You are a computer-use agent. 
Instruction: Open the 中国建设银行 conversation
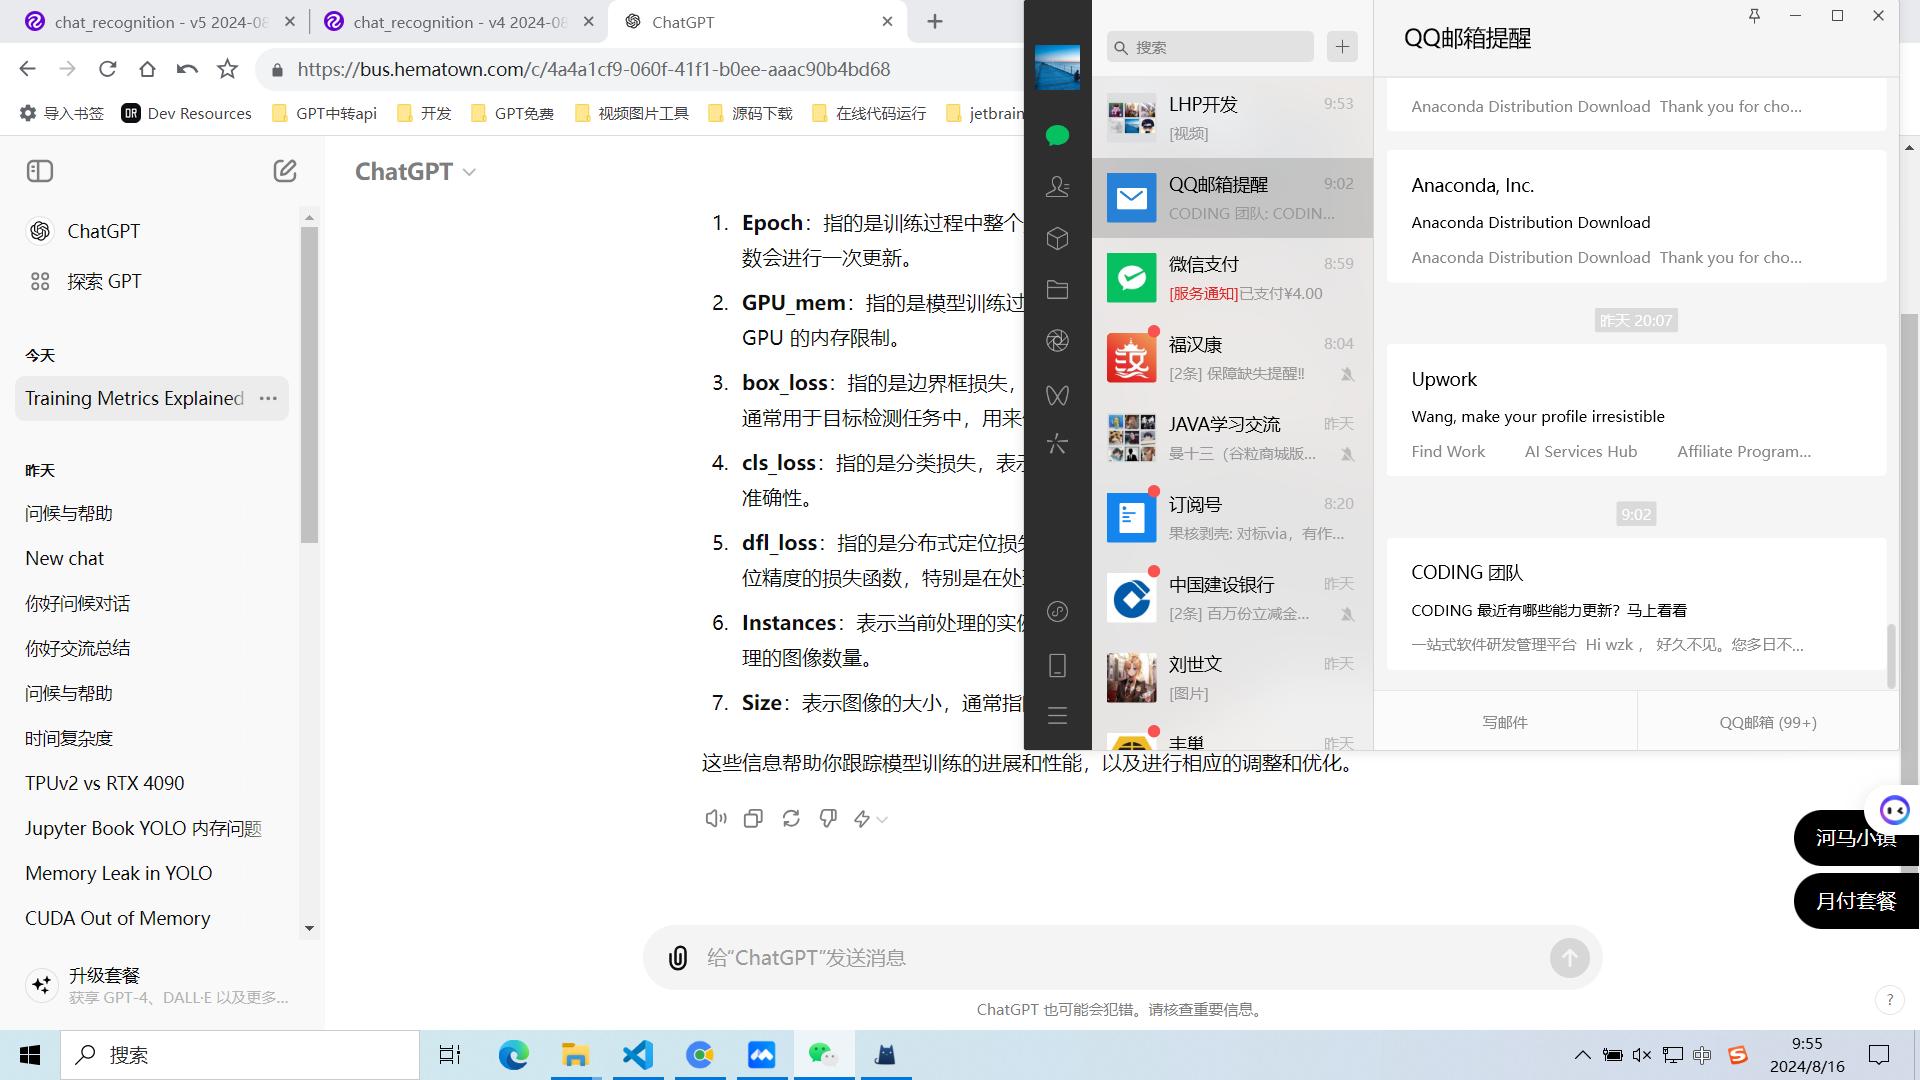pyautogui.click(x=1232, y=598)
